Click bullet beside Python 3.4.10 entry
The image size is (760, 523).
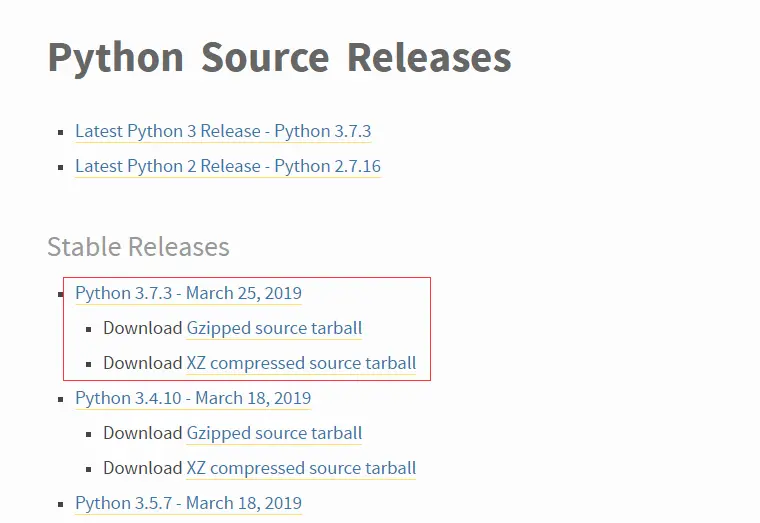coord(63,399)
